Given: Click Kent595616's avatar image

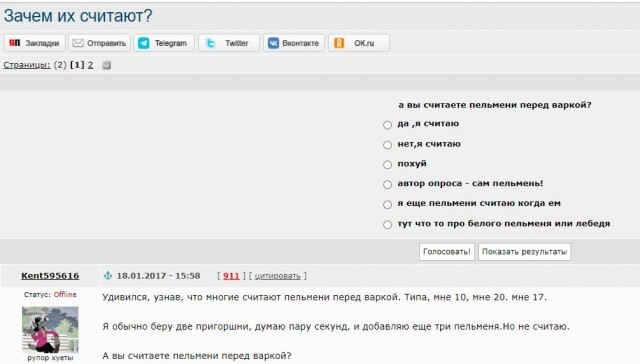Looking at the screenshot, I should click(50, 330).
